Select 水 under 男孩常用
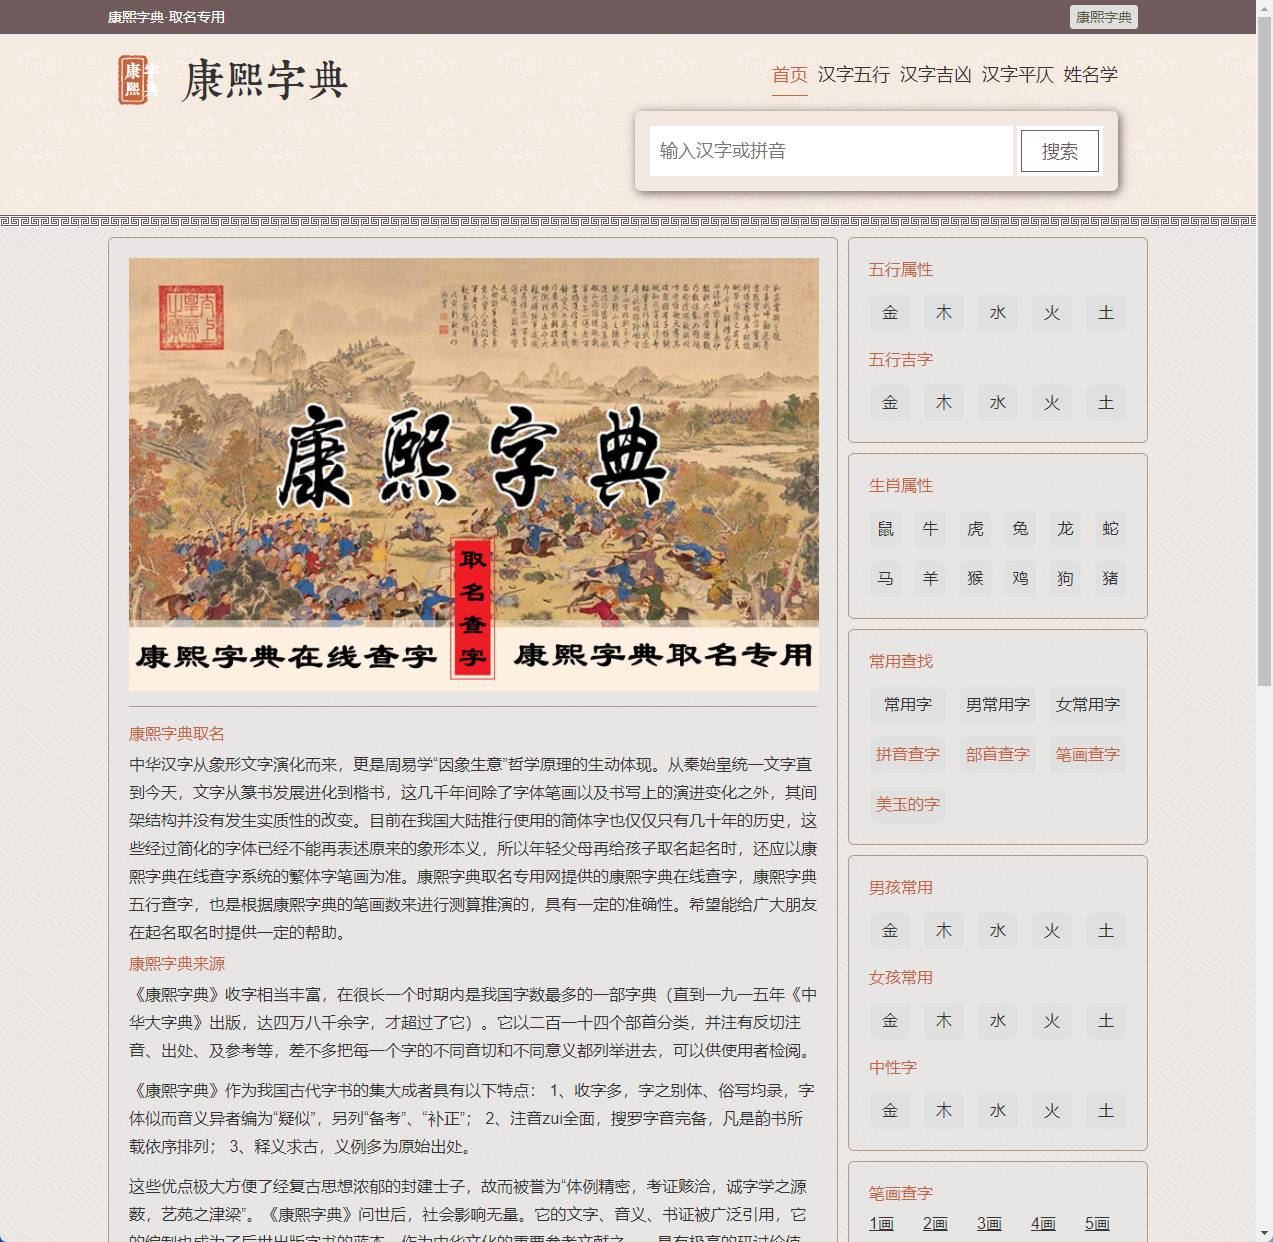 997,930
